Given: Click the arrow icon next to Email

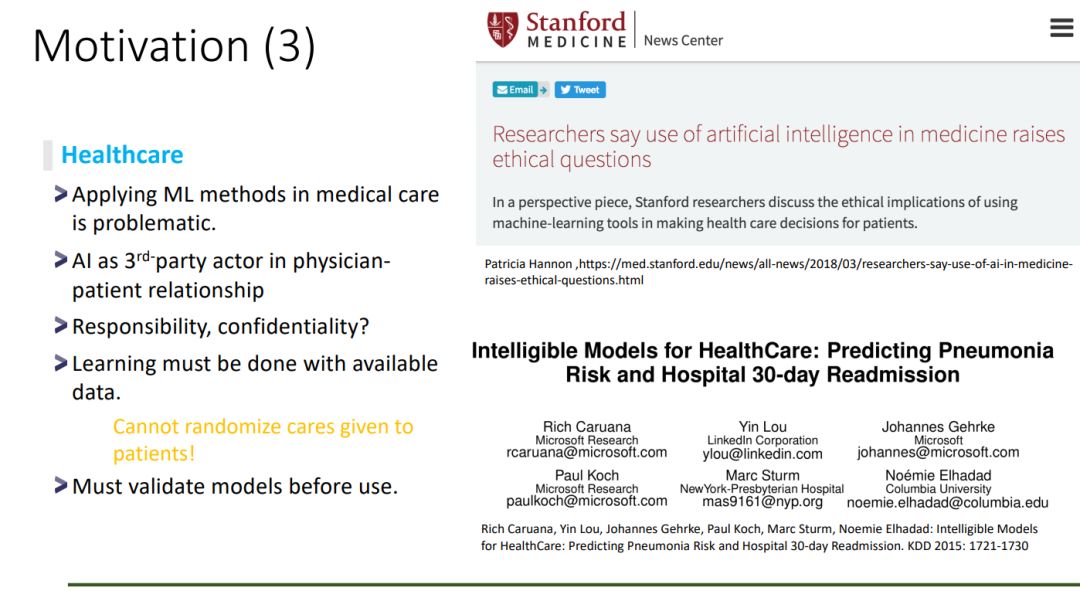Looking at the screenshot, I should tap(543, 90).
